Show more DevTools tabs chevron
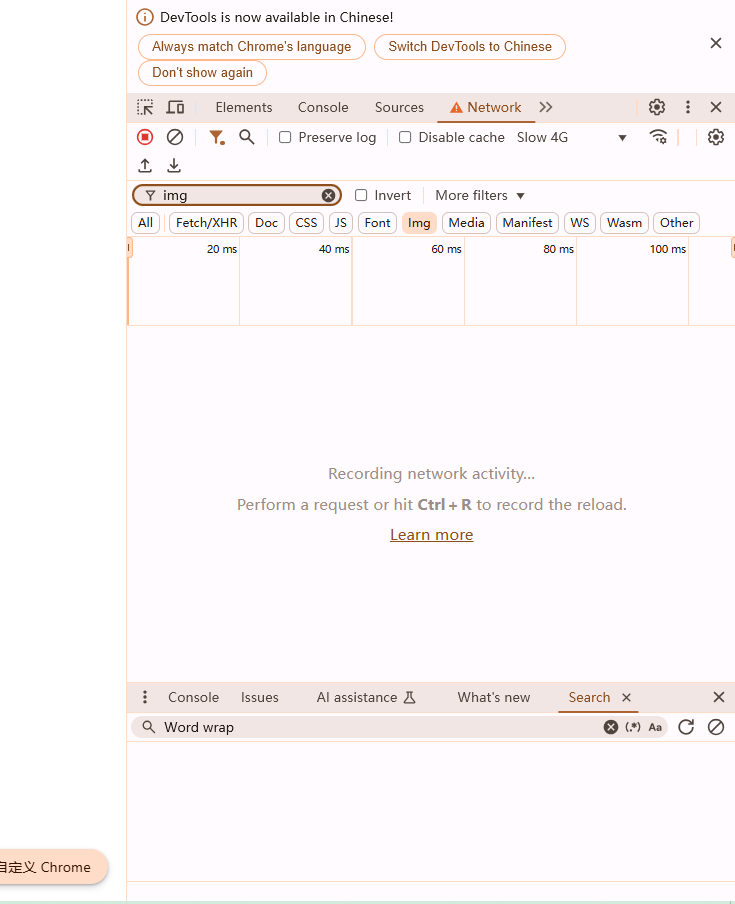 pos(546,107)
